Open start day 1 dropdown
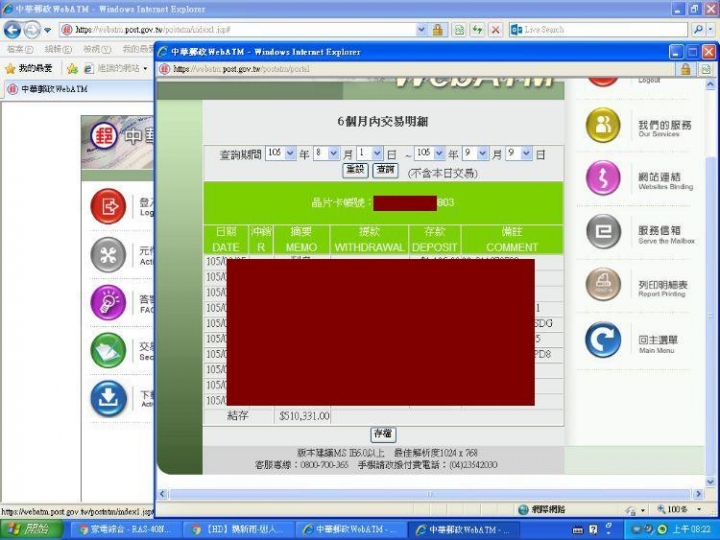This screenshot has width=720, height=540. pos(377,153)
